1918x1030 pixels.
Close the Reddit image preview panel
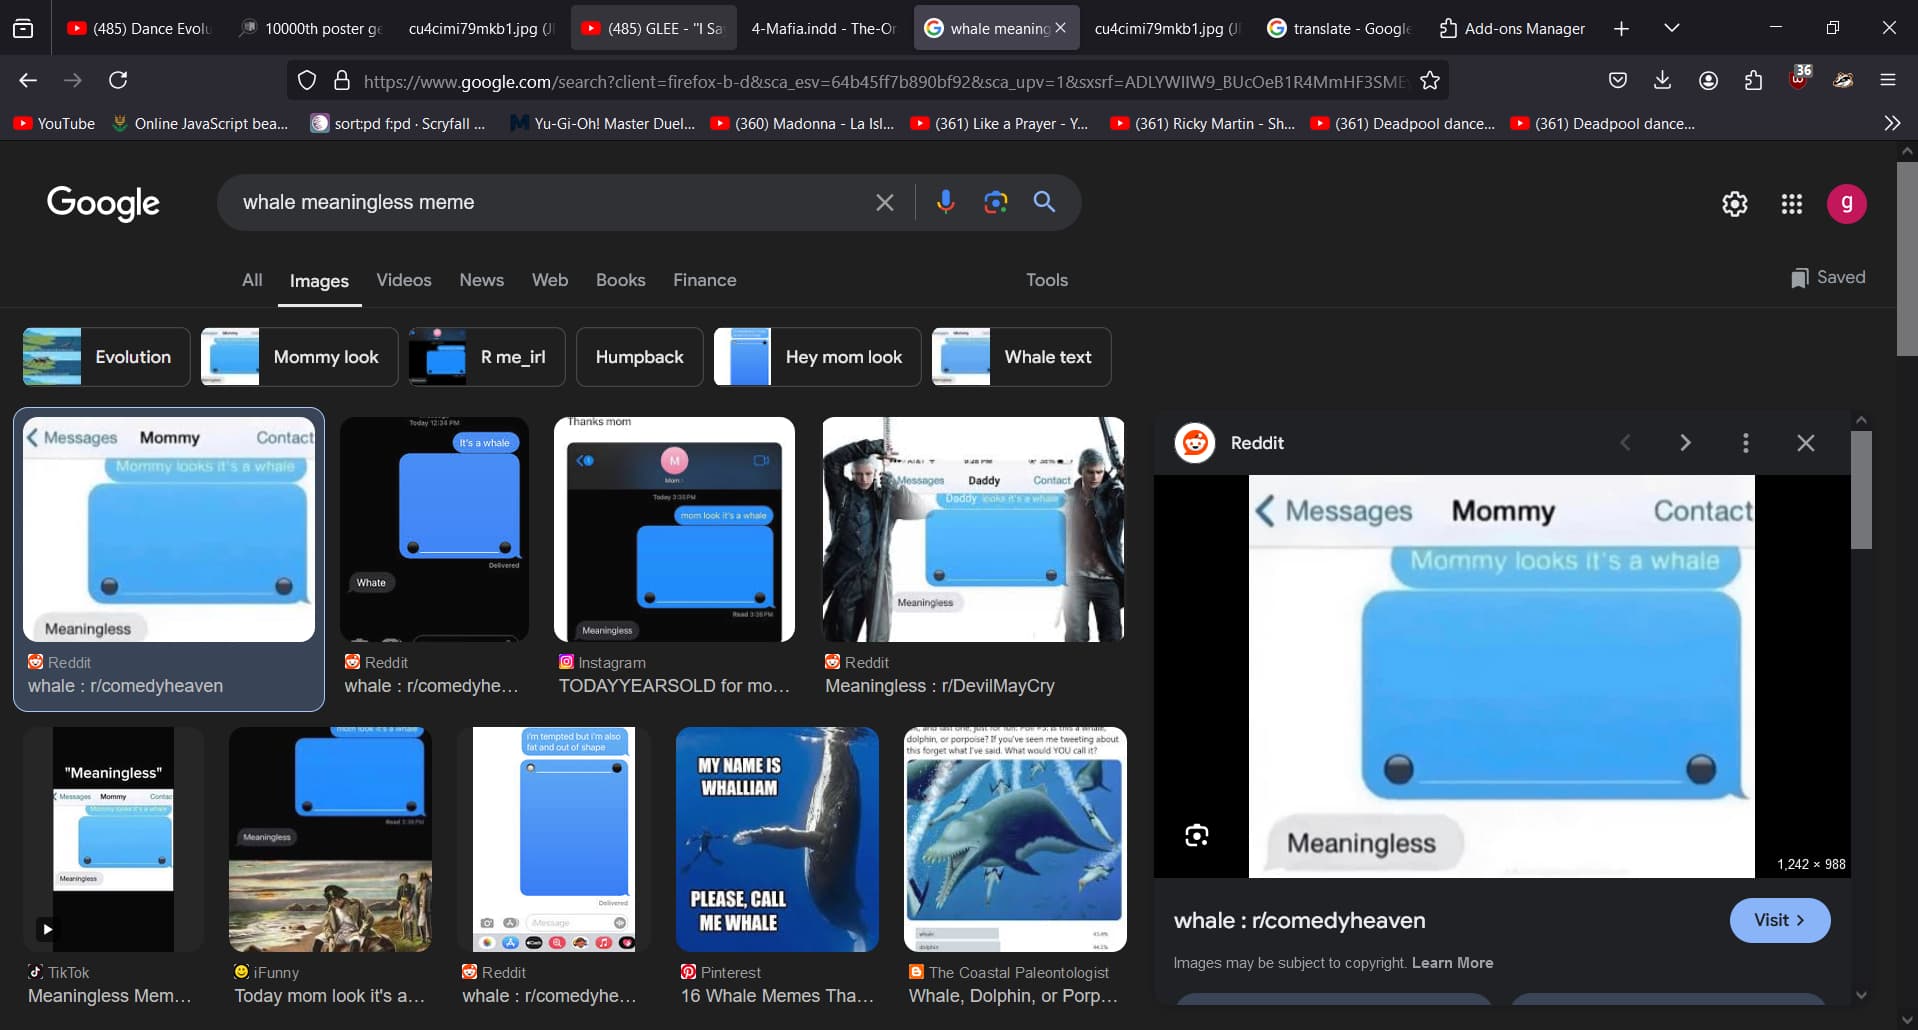(x=1805, y=443)
